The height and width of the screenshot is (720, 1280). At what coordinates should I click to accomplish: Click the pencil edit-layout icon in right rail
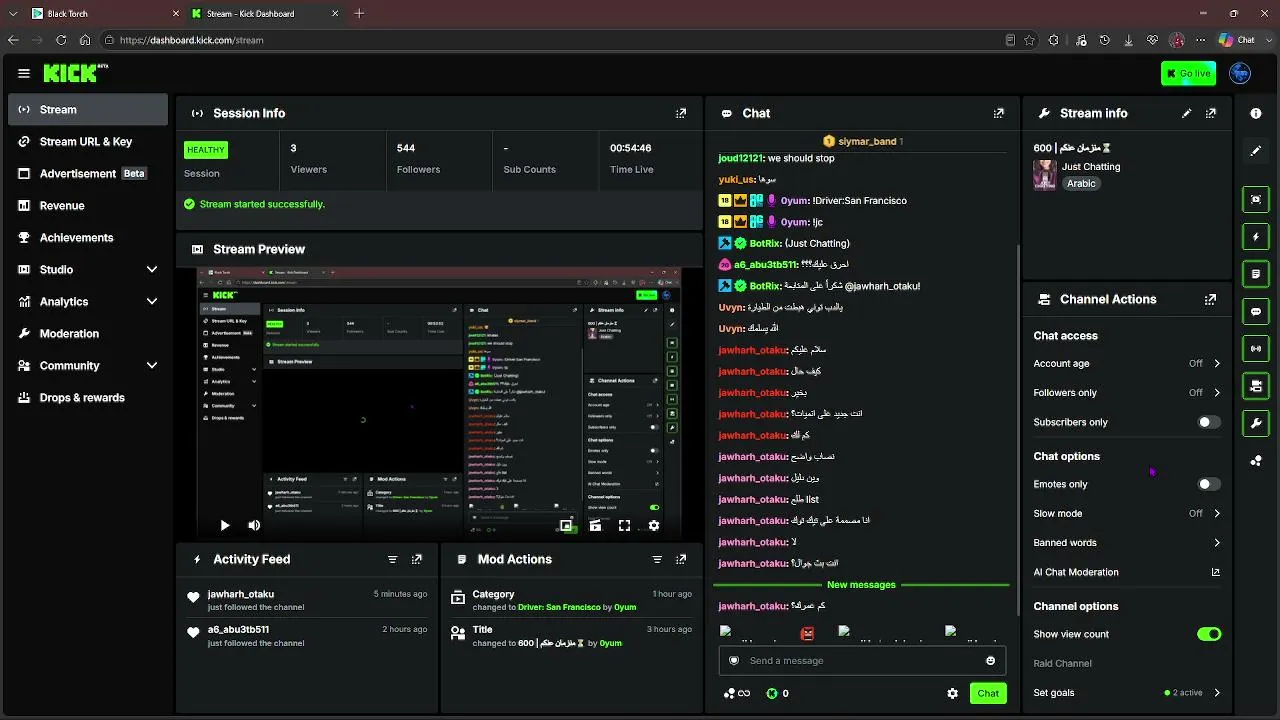[x=1256, y=151]
